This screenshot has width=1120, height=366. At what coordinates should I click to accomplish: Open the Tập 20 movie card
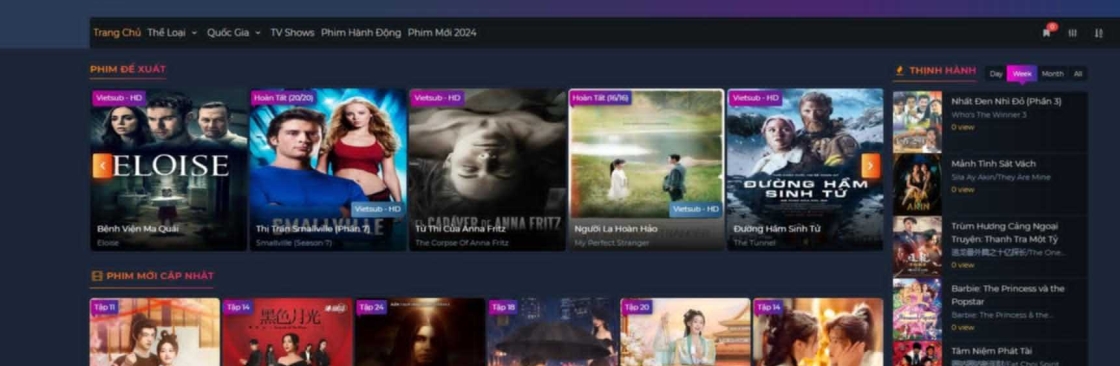[686, 332]
